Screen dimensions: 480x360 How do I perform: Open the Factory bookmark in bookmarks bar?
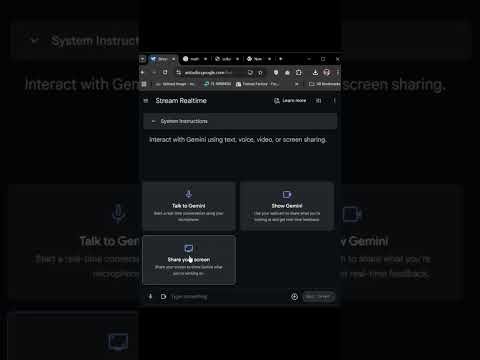coord(257,84)
